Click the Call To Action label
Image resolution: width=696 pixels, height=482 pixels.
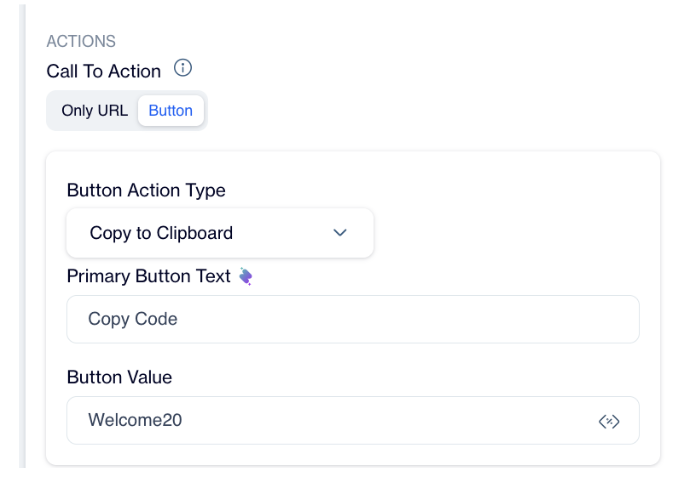click(104, 71)
